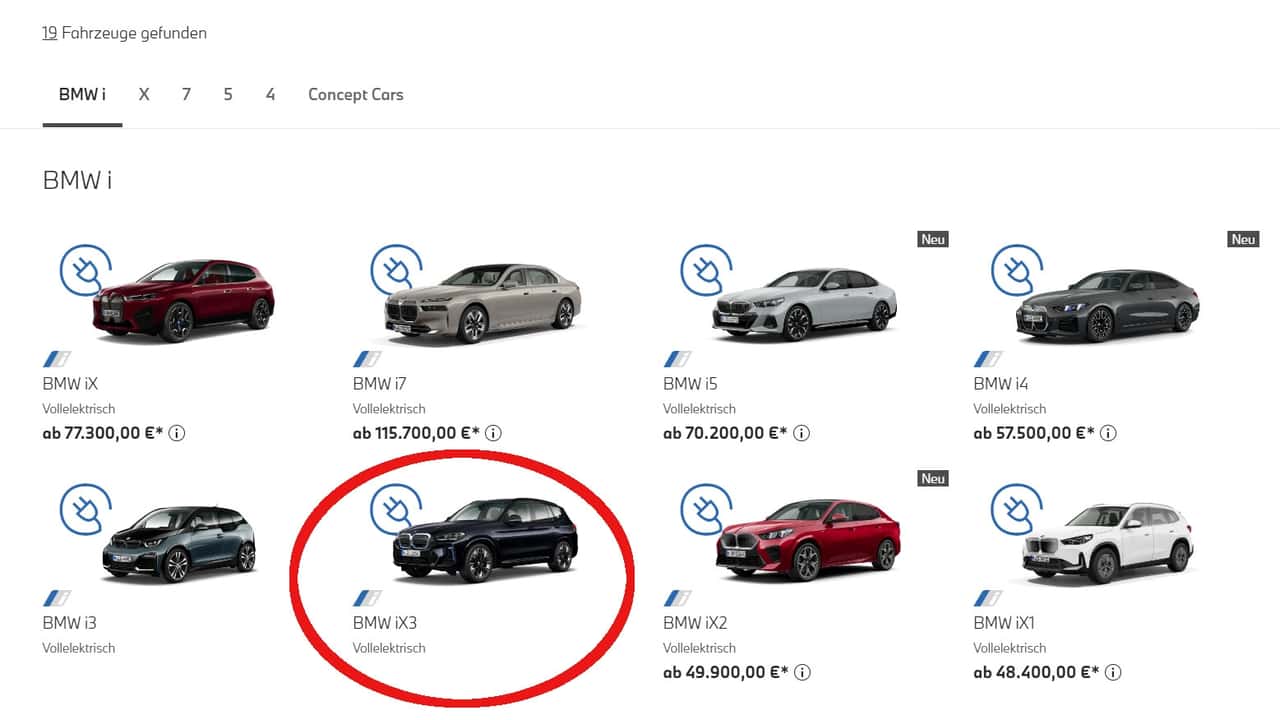
Task: Click the white BMW iX1 car image
Action: click(x=1108, y=542)
